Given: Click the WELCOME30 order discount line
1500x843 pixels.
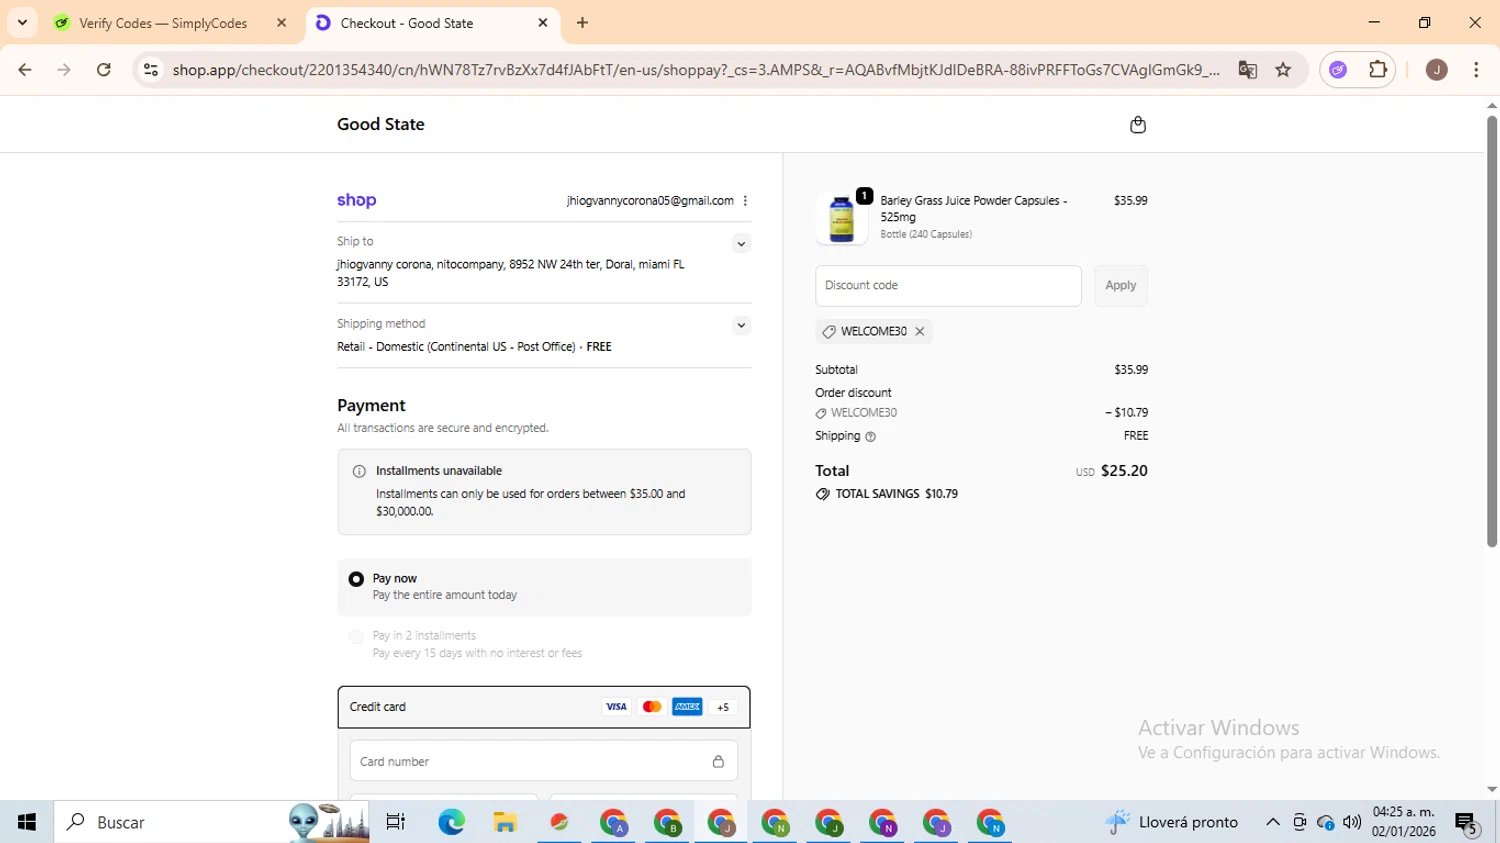Looking at the screenshot, I should coord(864,413).
